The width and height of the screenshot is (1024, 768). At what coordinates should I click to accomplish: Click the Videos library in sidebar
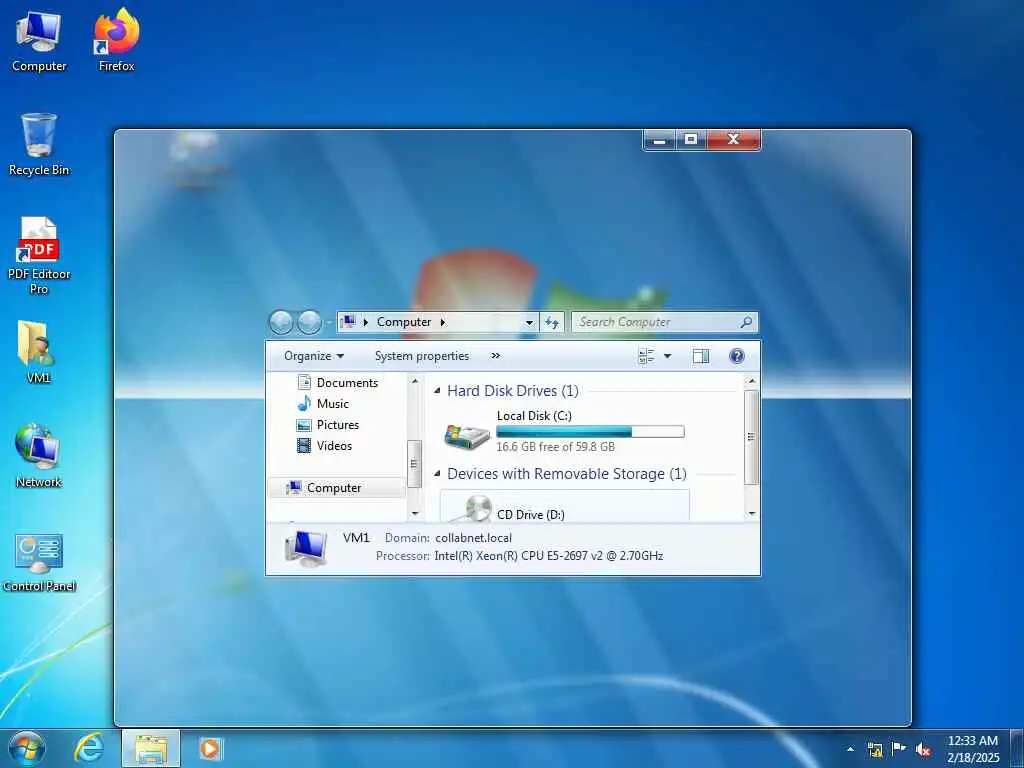pos(325,445)
